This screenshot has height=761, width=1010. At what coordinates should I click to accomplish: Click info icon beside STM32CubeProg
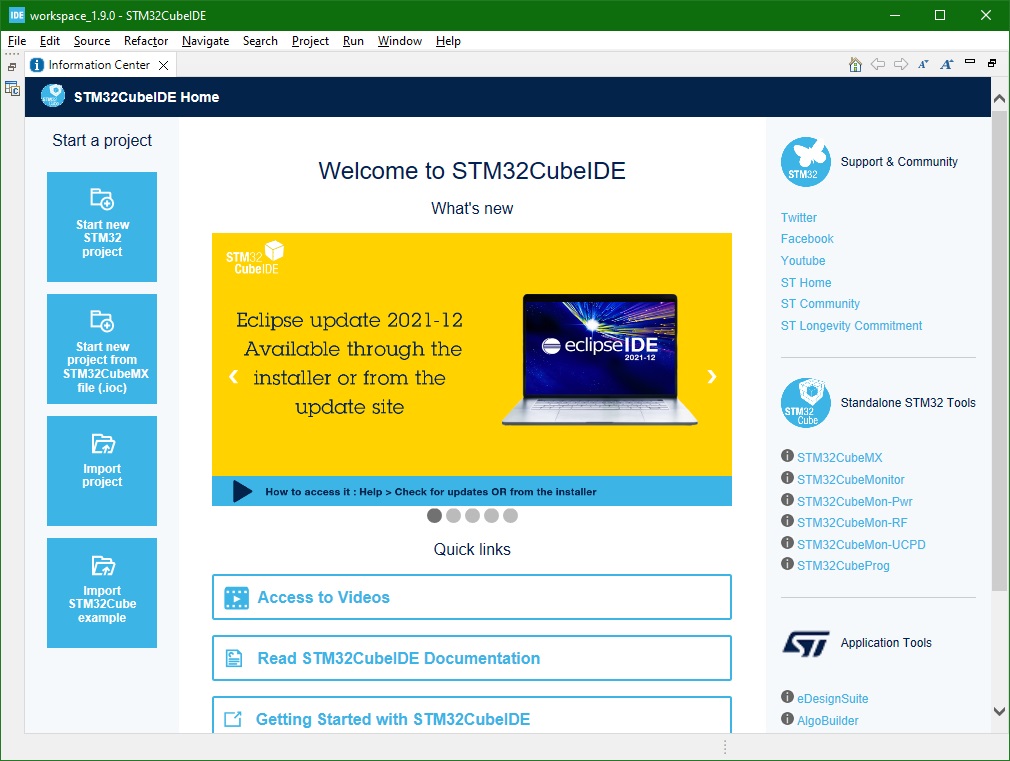click(787, 564)
